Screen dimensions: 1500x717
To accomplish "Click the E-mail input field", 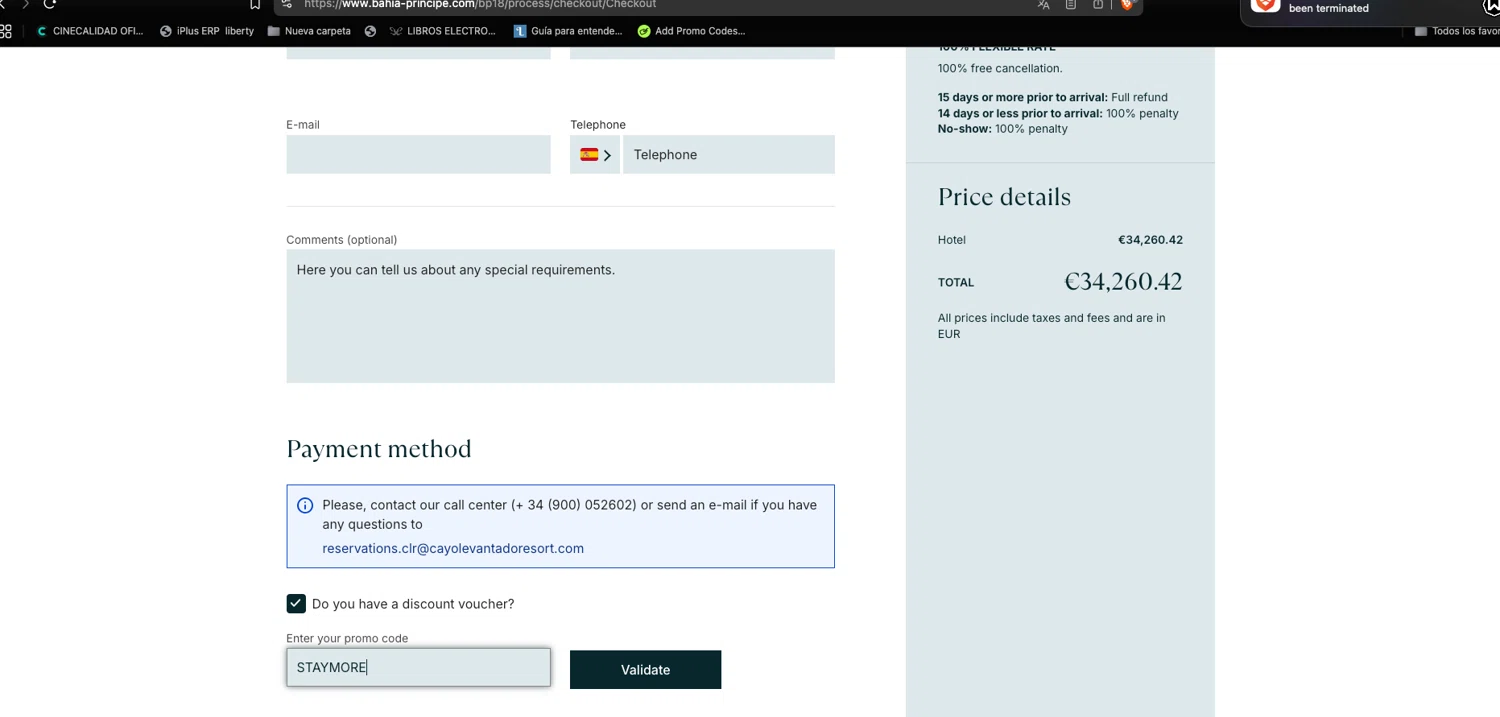I will point(418,154).
